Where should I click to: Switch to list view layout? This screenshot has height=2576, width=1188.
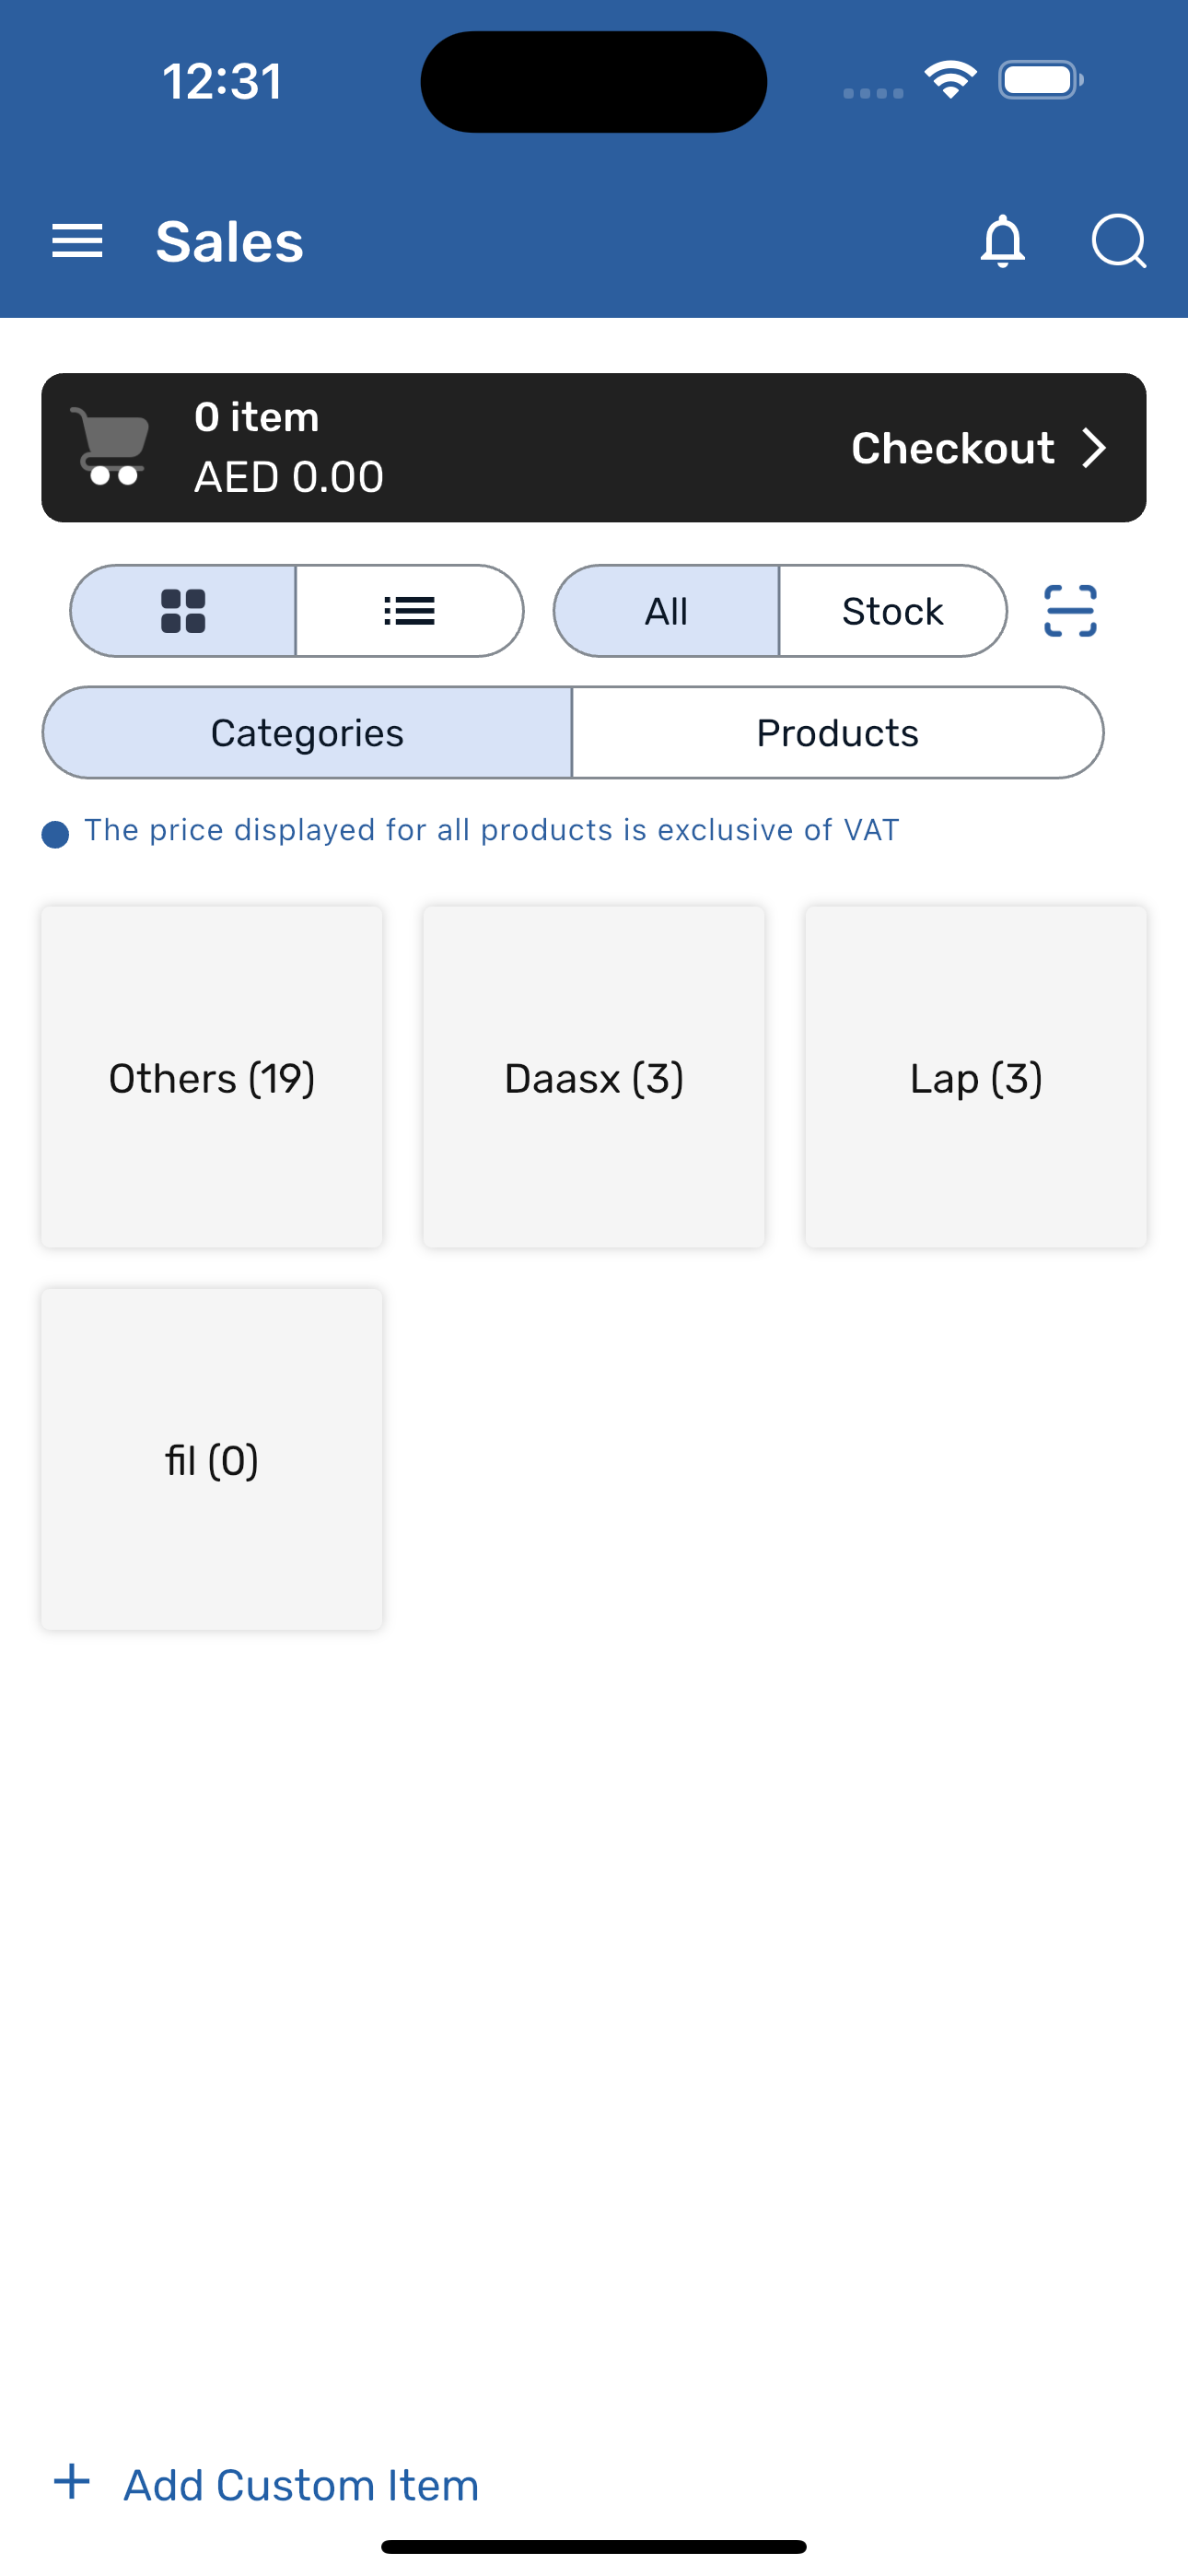click(x=409, y=611)
